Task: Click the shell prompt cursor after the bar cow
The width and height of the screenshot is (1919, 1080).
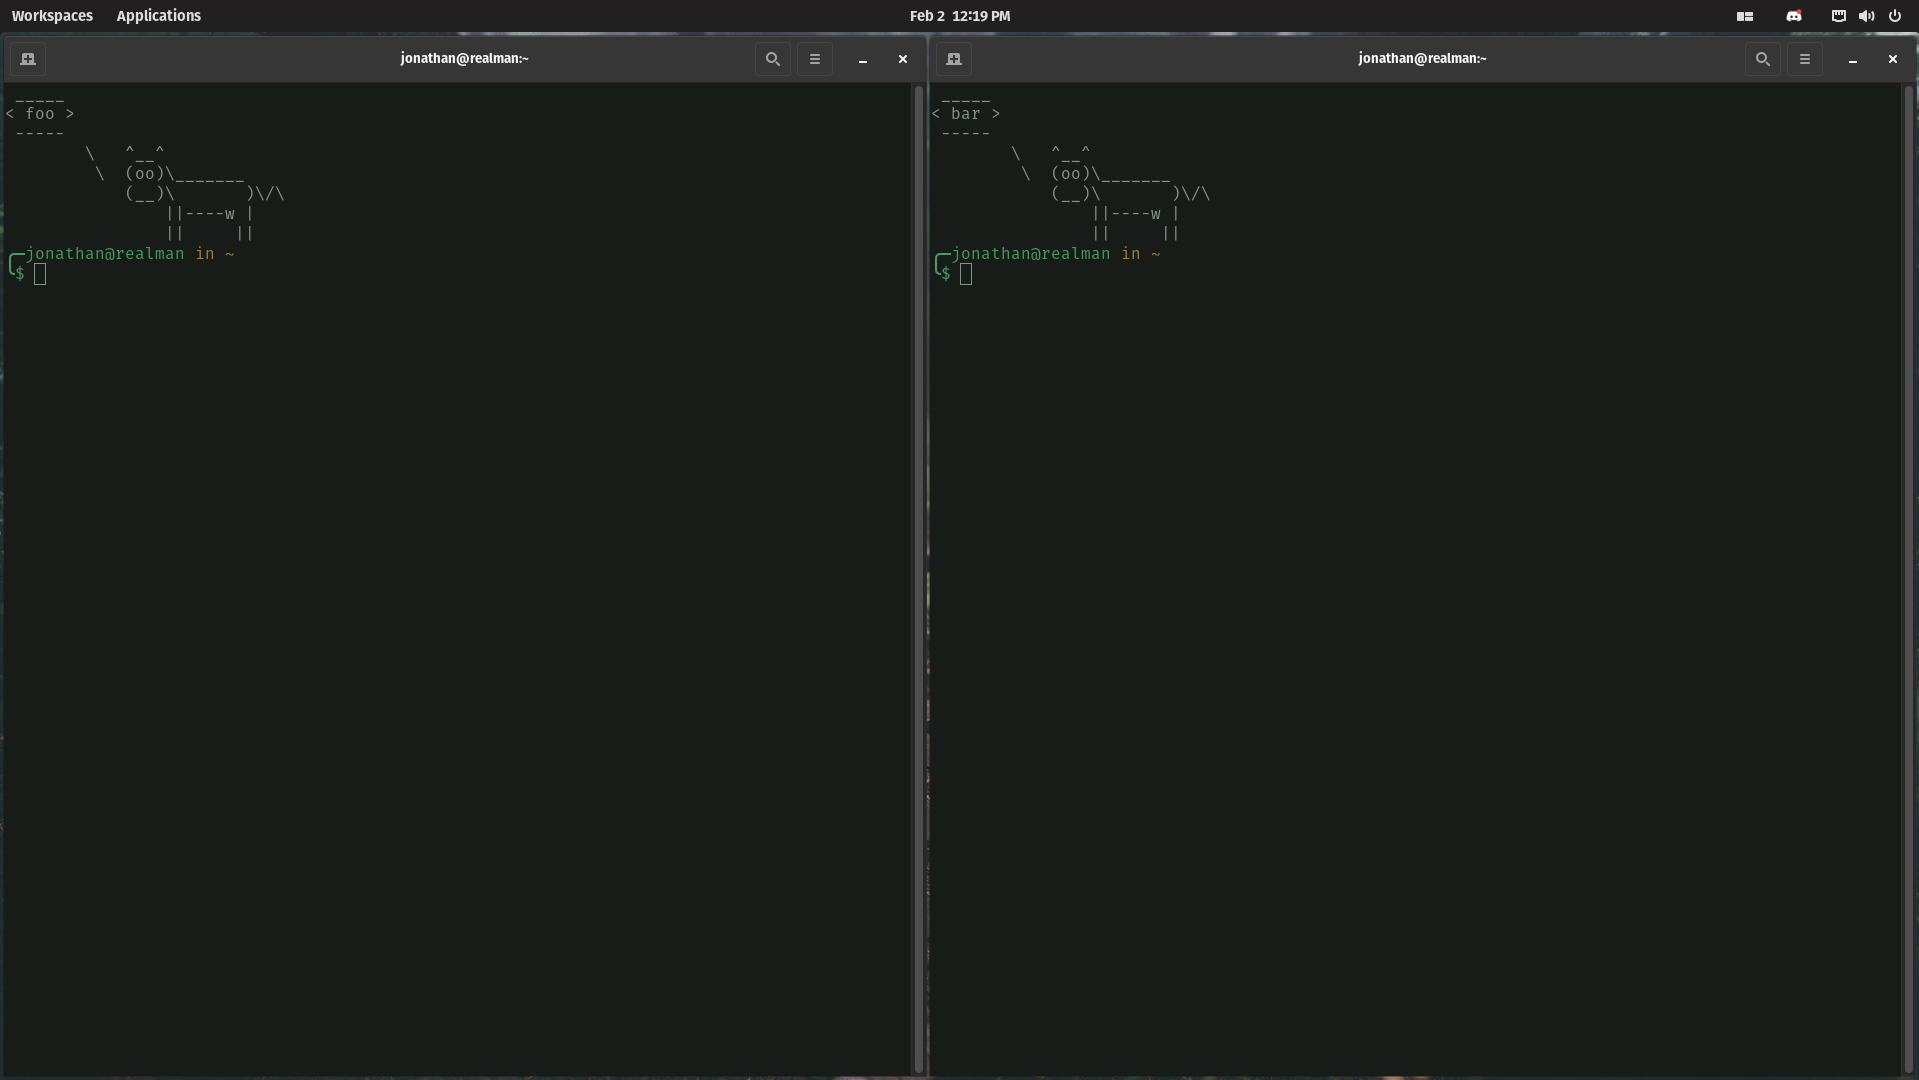Action: [x=966, y=273]
